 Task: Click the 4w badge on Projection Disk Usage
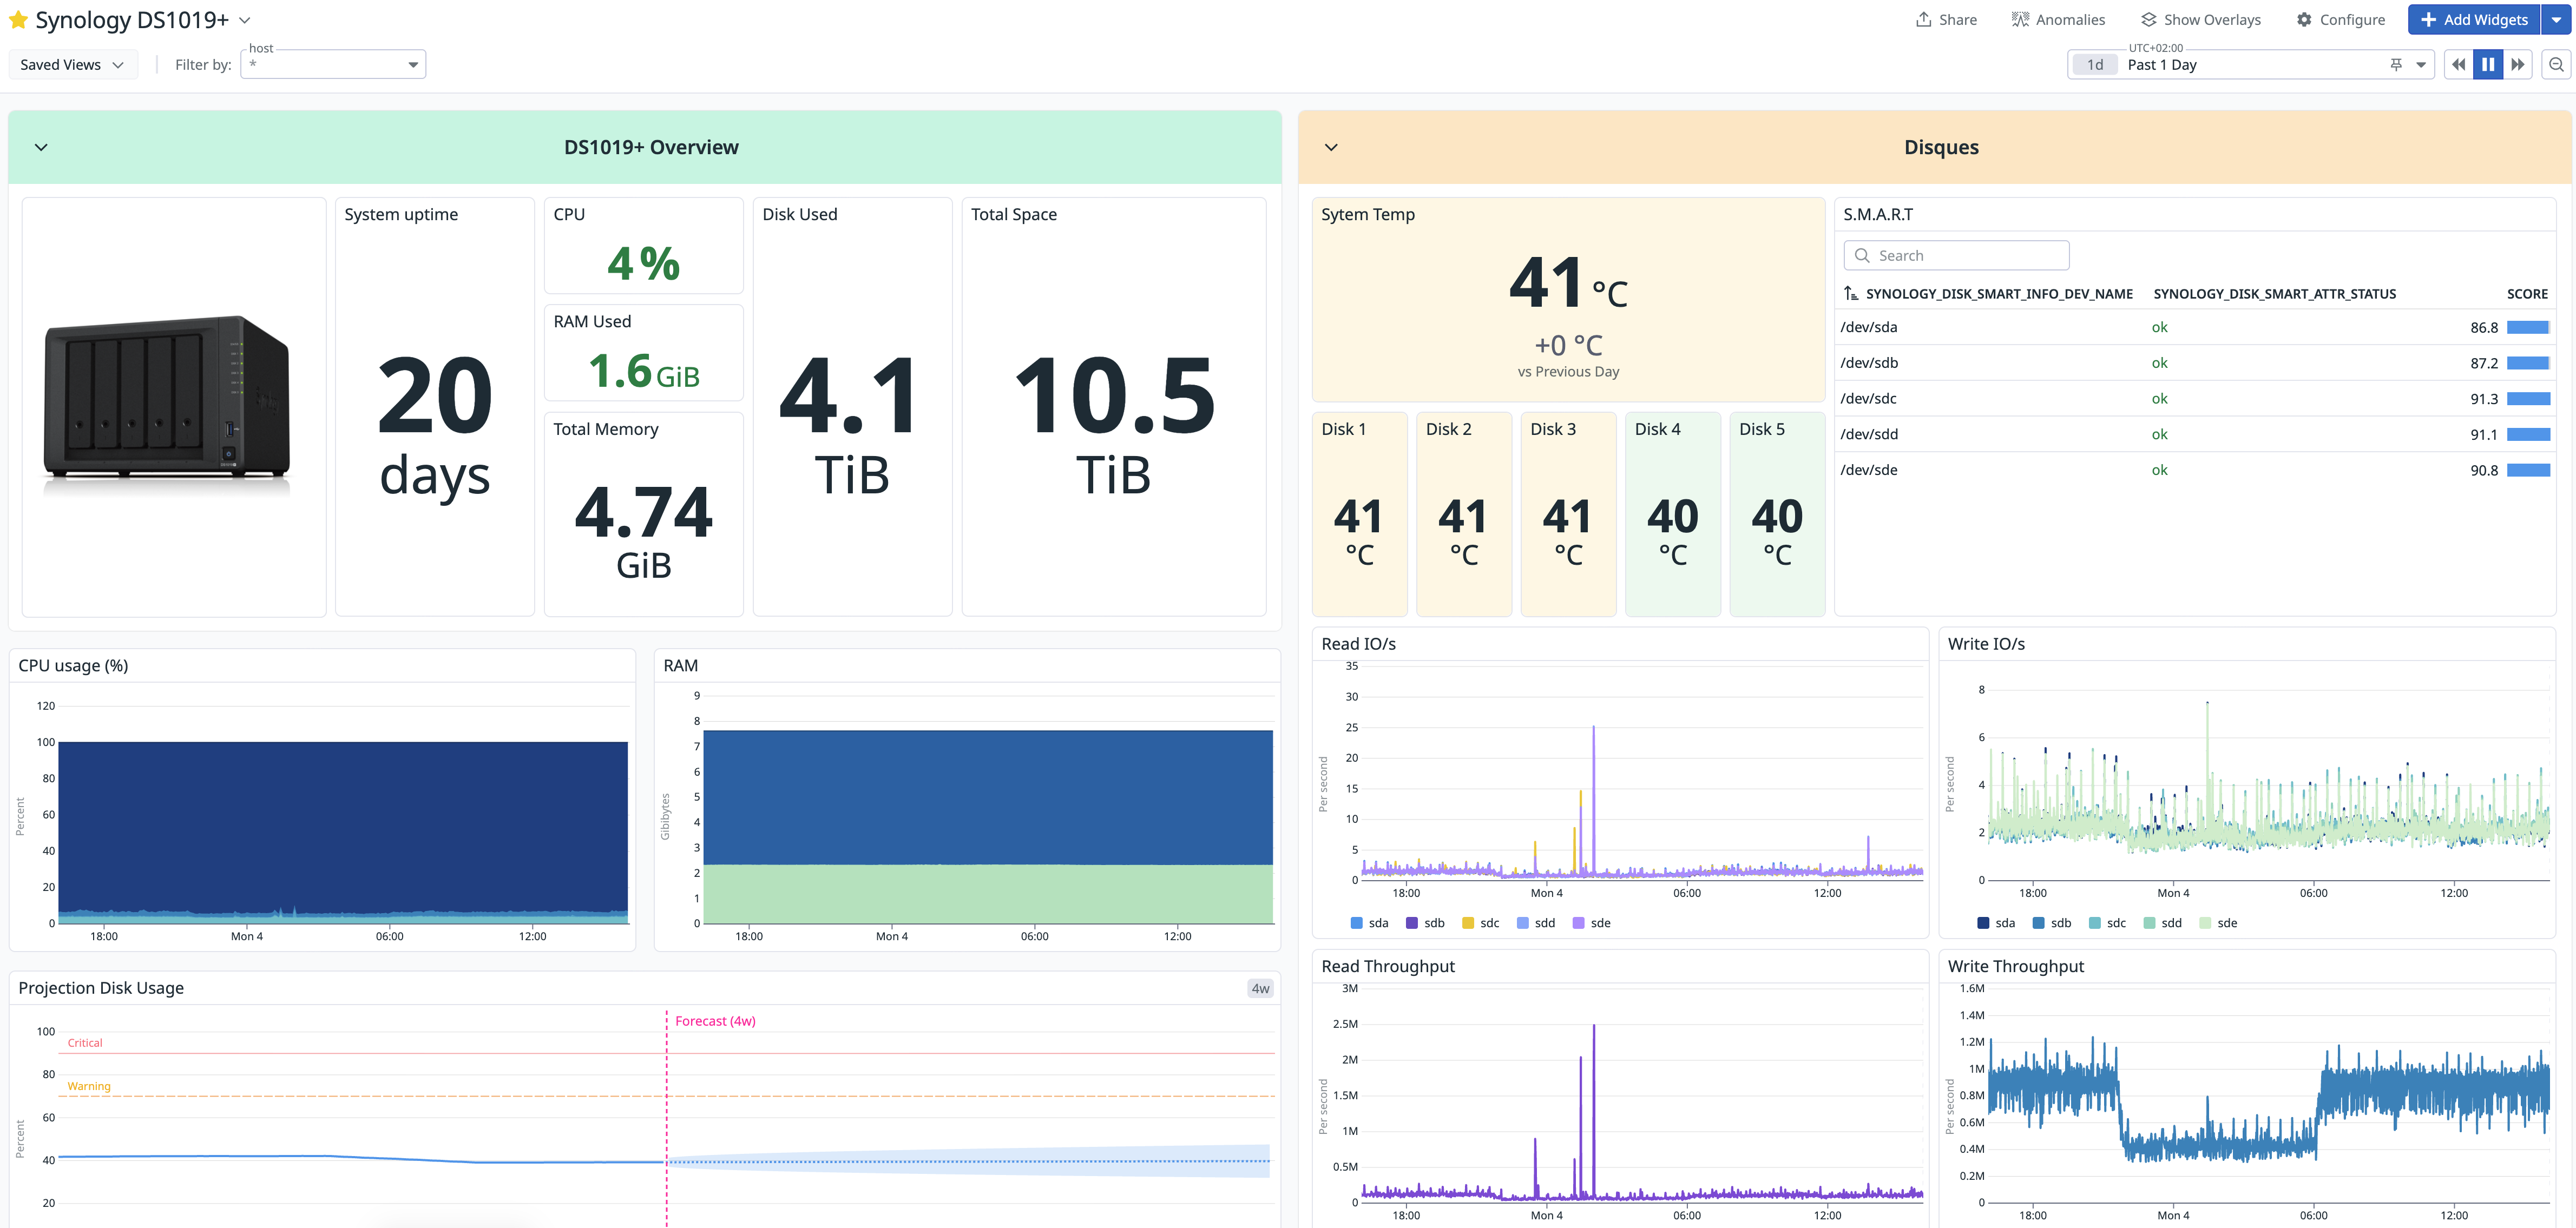(x=1260, y=988)
